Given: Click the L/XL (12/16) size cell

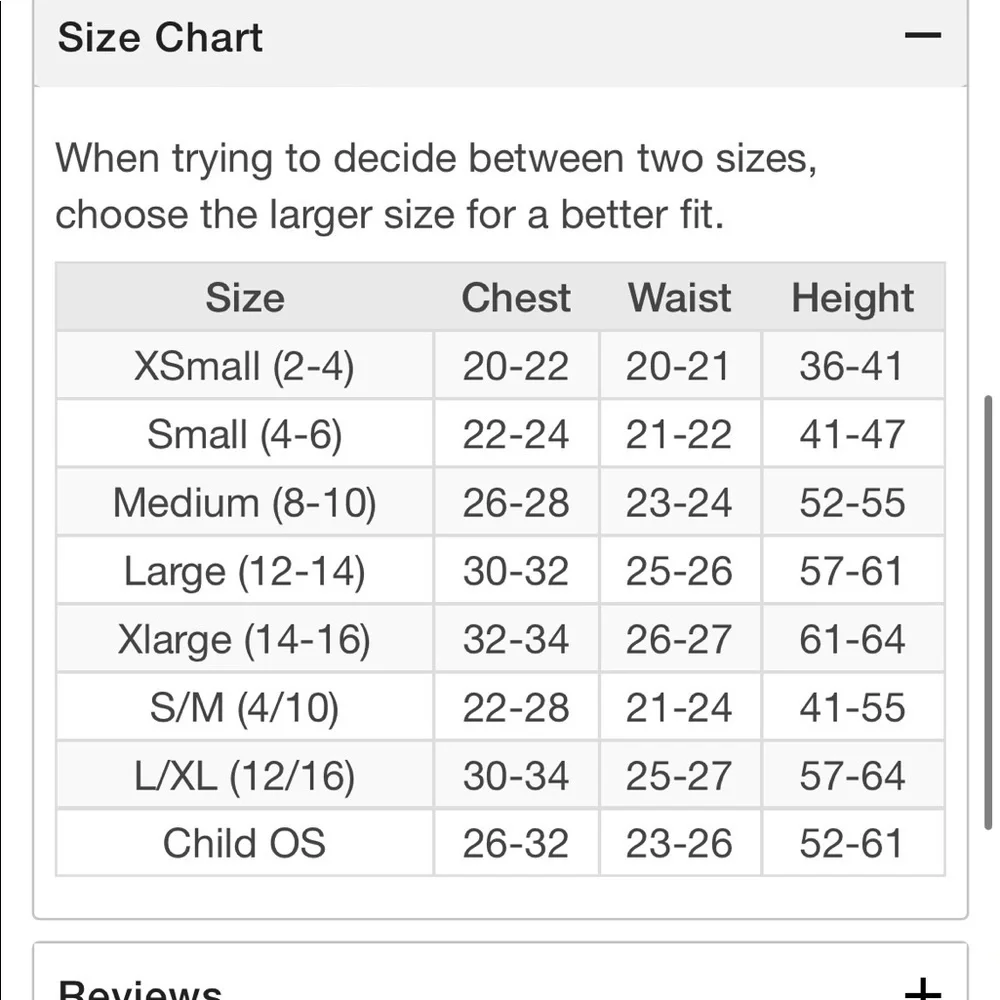Looking at the screenshot, I should click(x=245, y=776).
